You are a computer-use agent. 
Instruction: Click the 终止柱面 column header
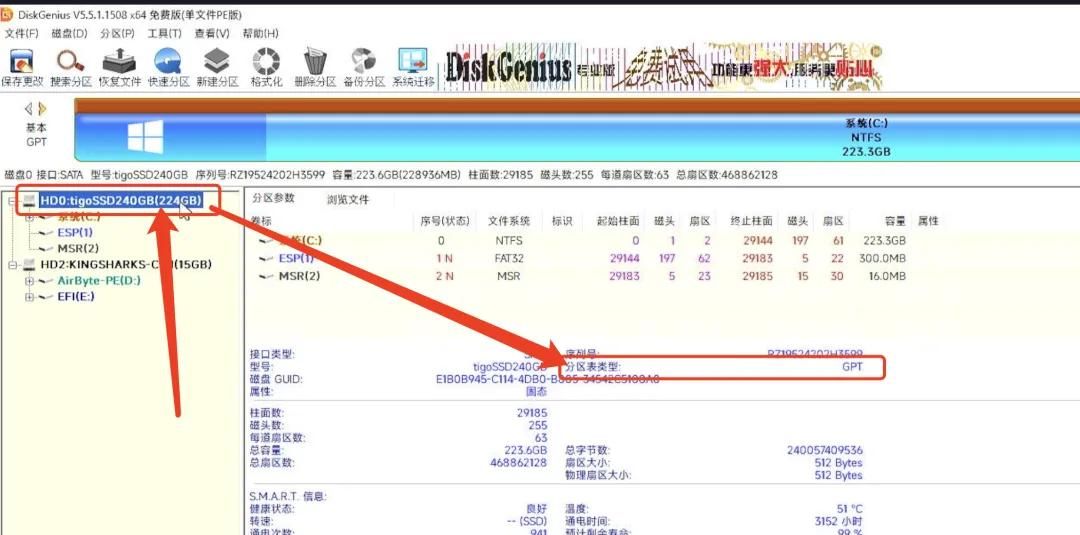click(751, 221)
